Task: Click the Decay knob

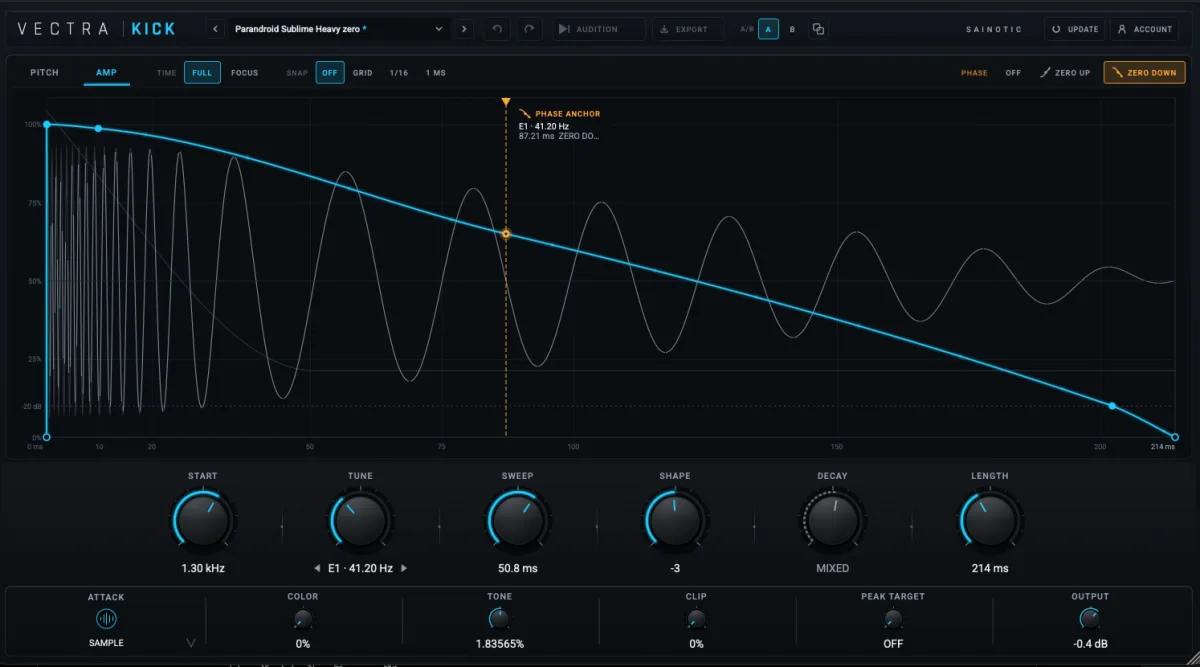Action: click(832, 520)
